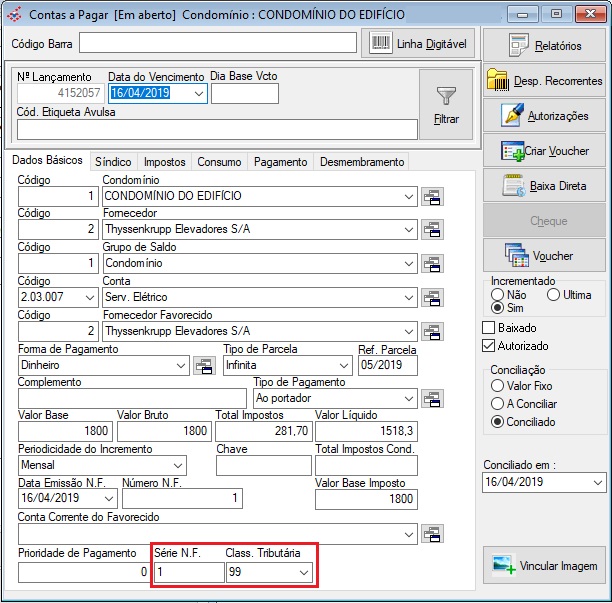Click the Chave input field

[x=264, y=465]
